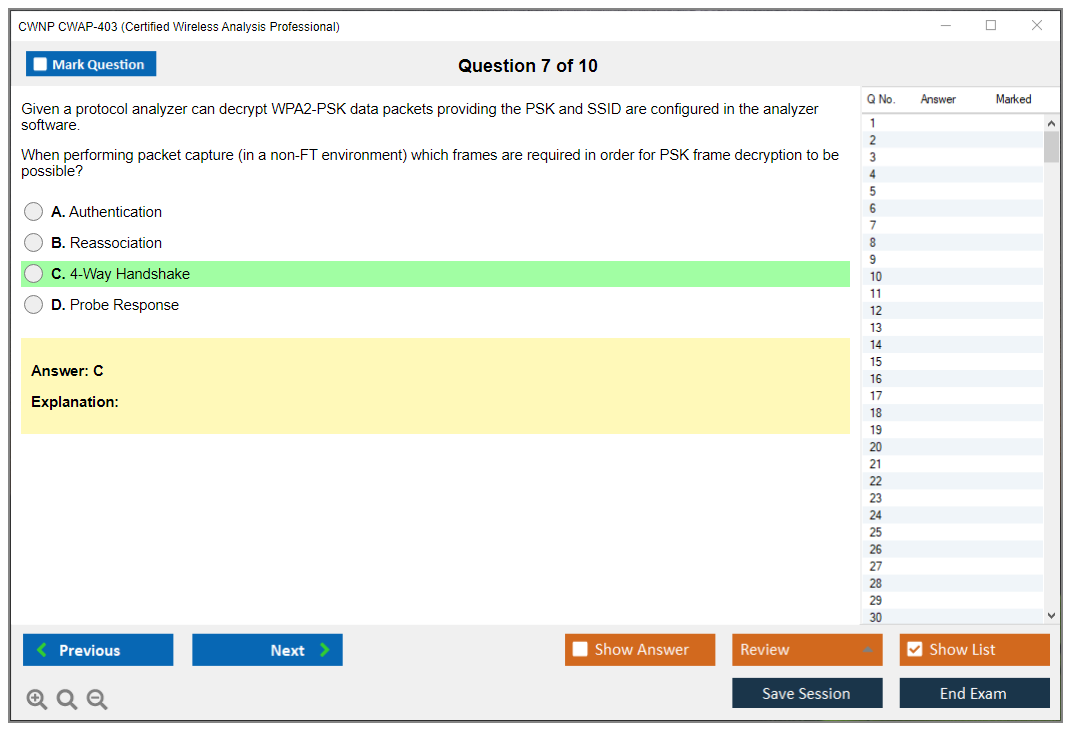Close the exam window
The height and width of the screenshot is (735, 1075).
click(1037, 26)
